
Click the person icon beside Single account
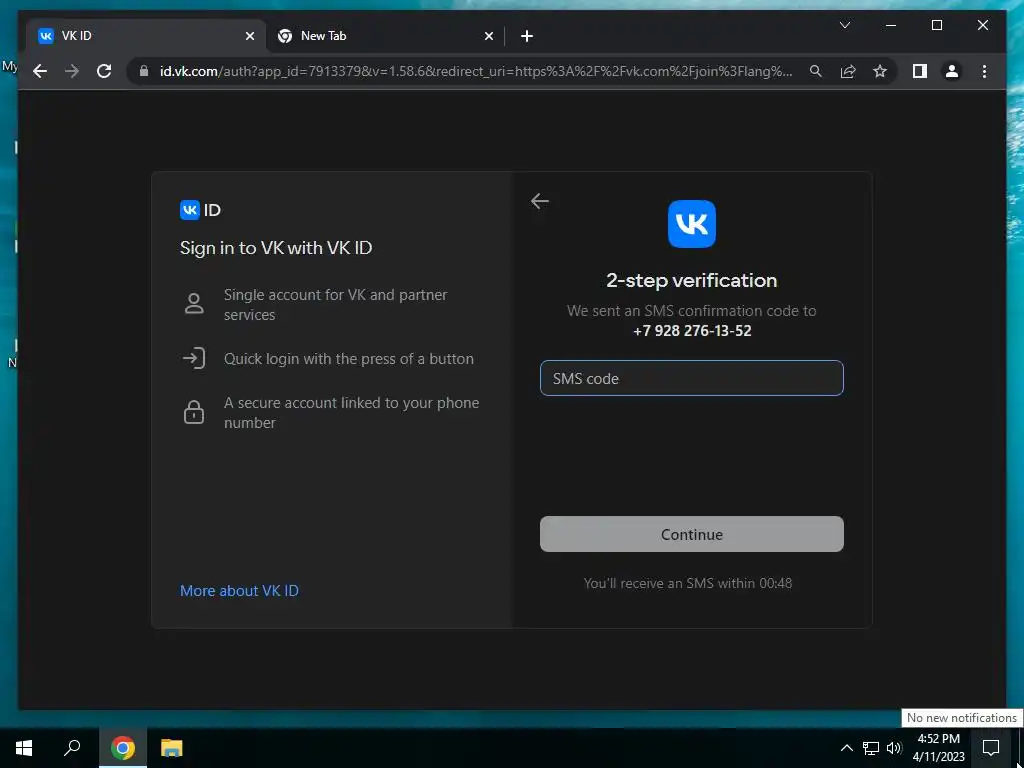click(x=194, y=304)
